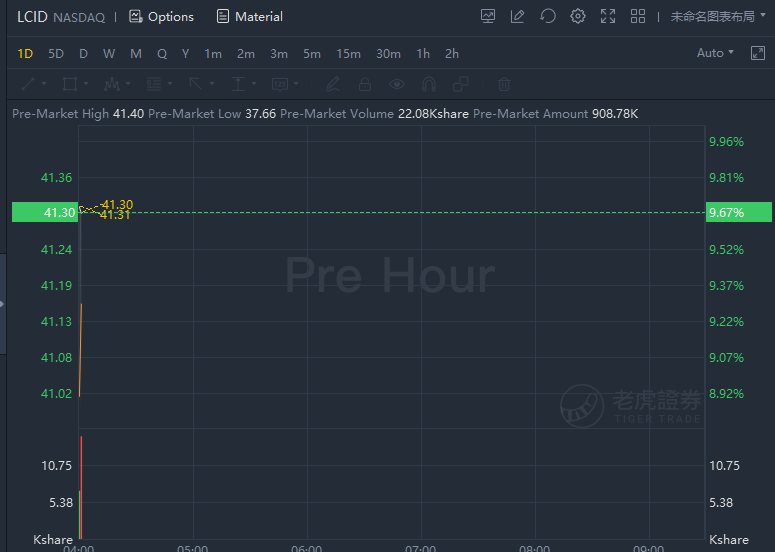Screen dimensions: 775x552
Task: Select the 2h interval
Action: [x=452, y=53]
